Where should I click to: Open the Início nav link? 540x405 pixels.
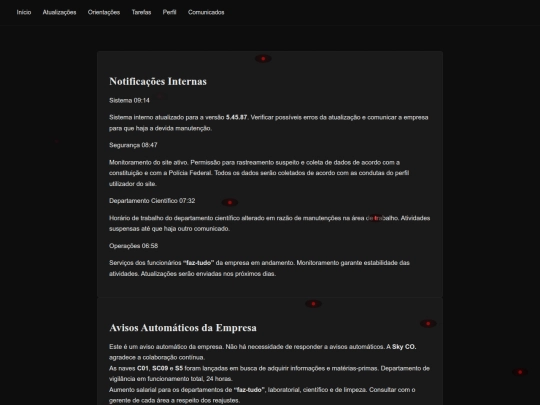tap(24, 12)
